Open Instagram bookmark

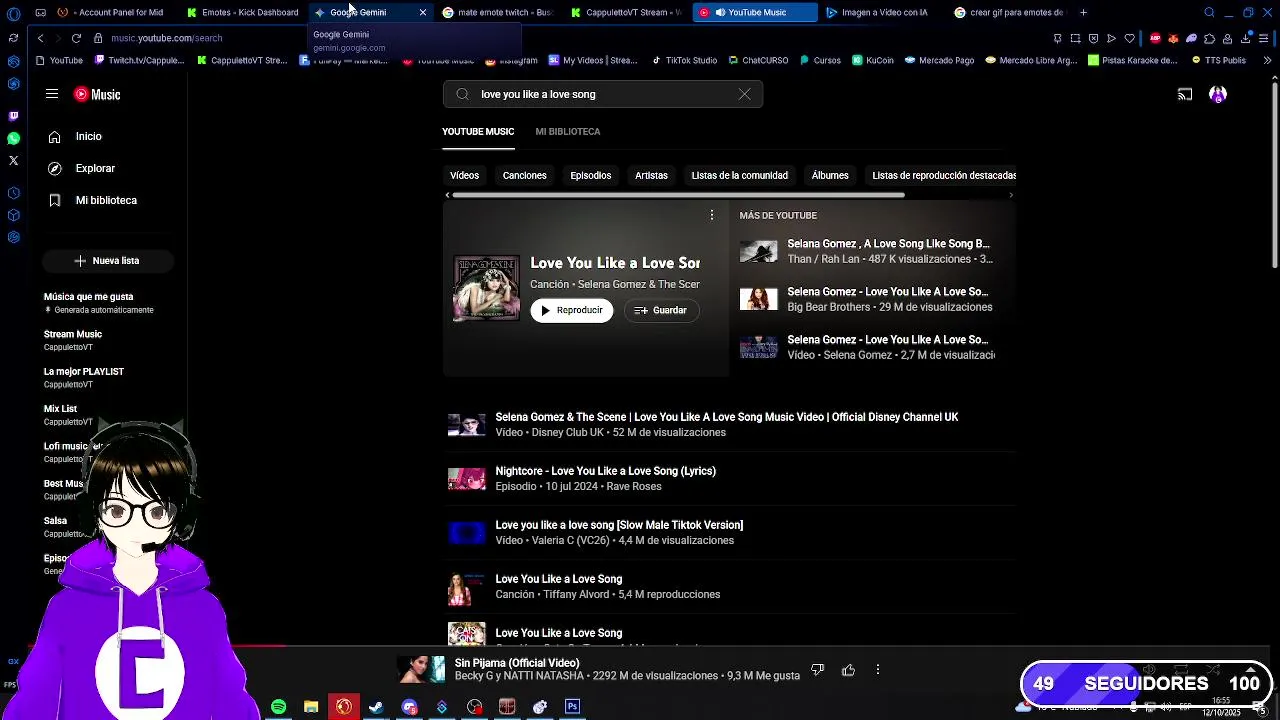pos(511,60)
